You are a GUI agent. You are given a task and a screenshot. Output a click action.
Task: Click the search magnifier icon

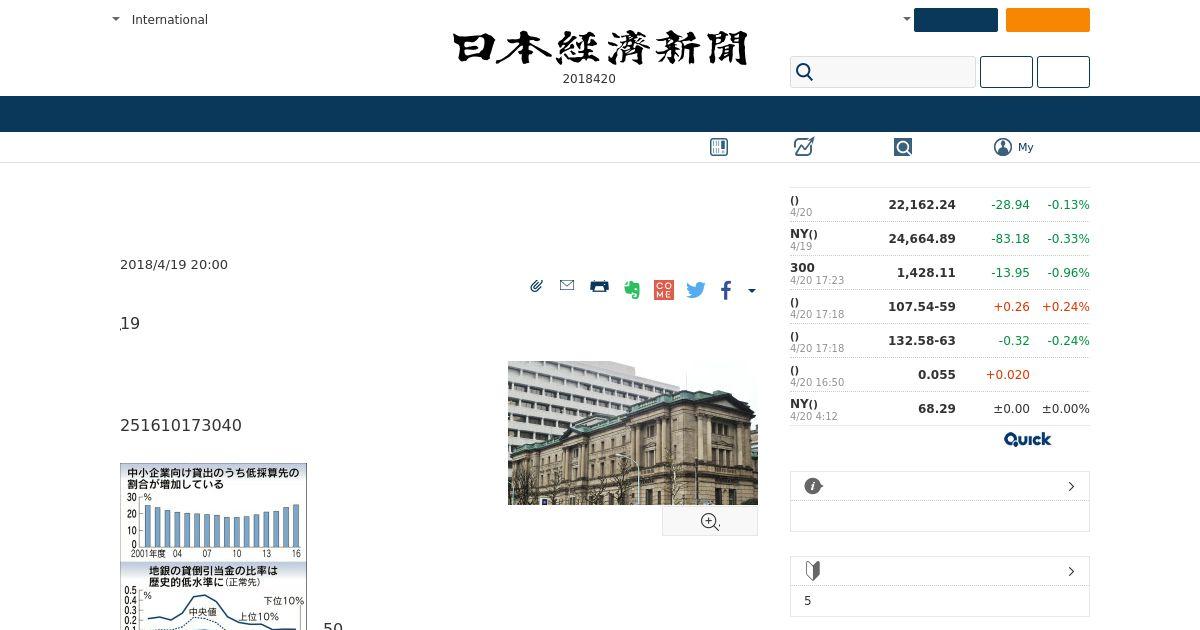click(x=805, y=72)
